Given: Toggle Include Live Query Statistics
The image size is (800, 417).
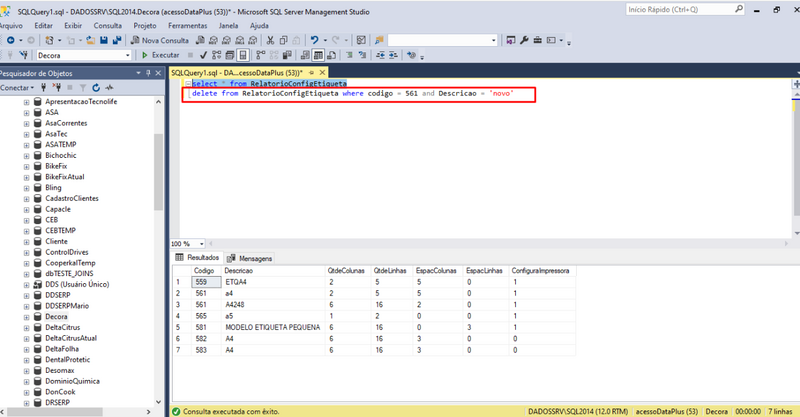Looking at the screenshot, I should 274,55.
